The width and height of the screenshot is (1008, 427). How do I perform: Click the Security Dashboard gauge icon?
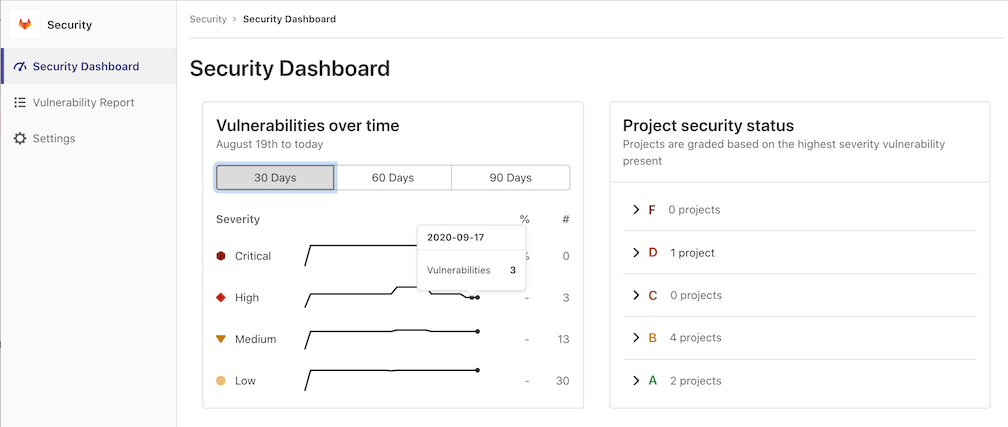click(20, 67)
